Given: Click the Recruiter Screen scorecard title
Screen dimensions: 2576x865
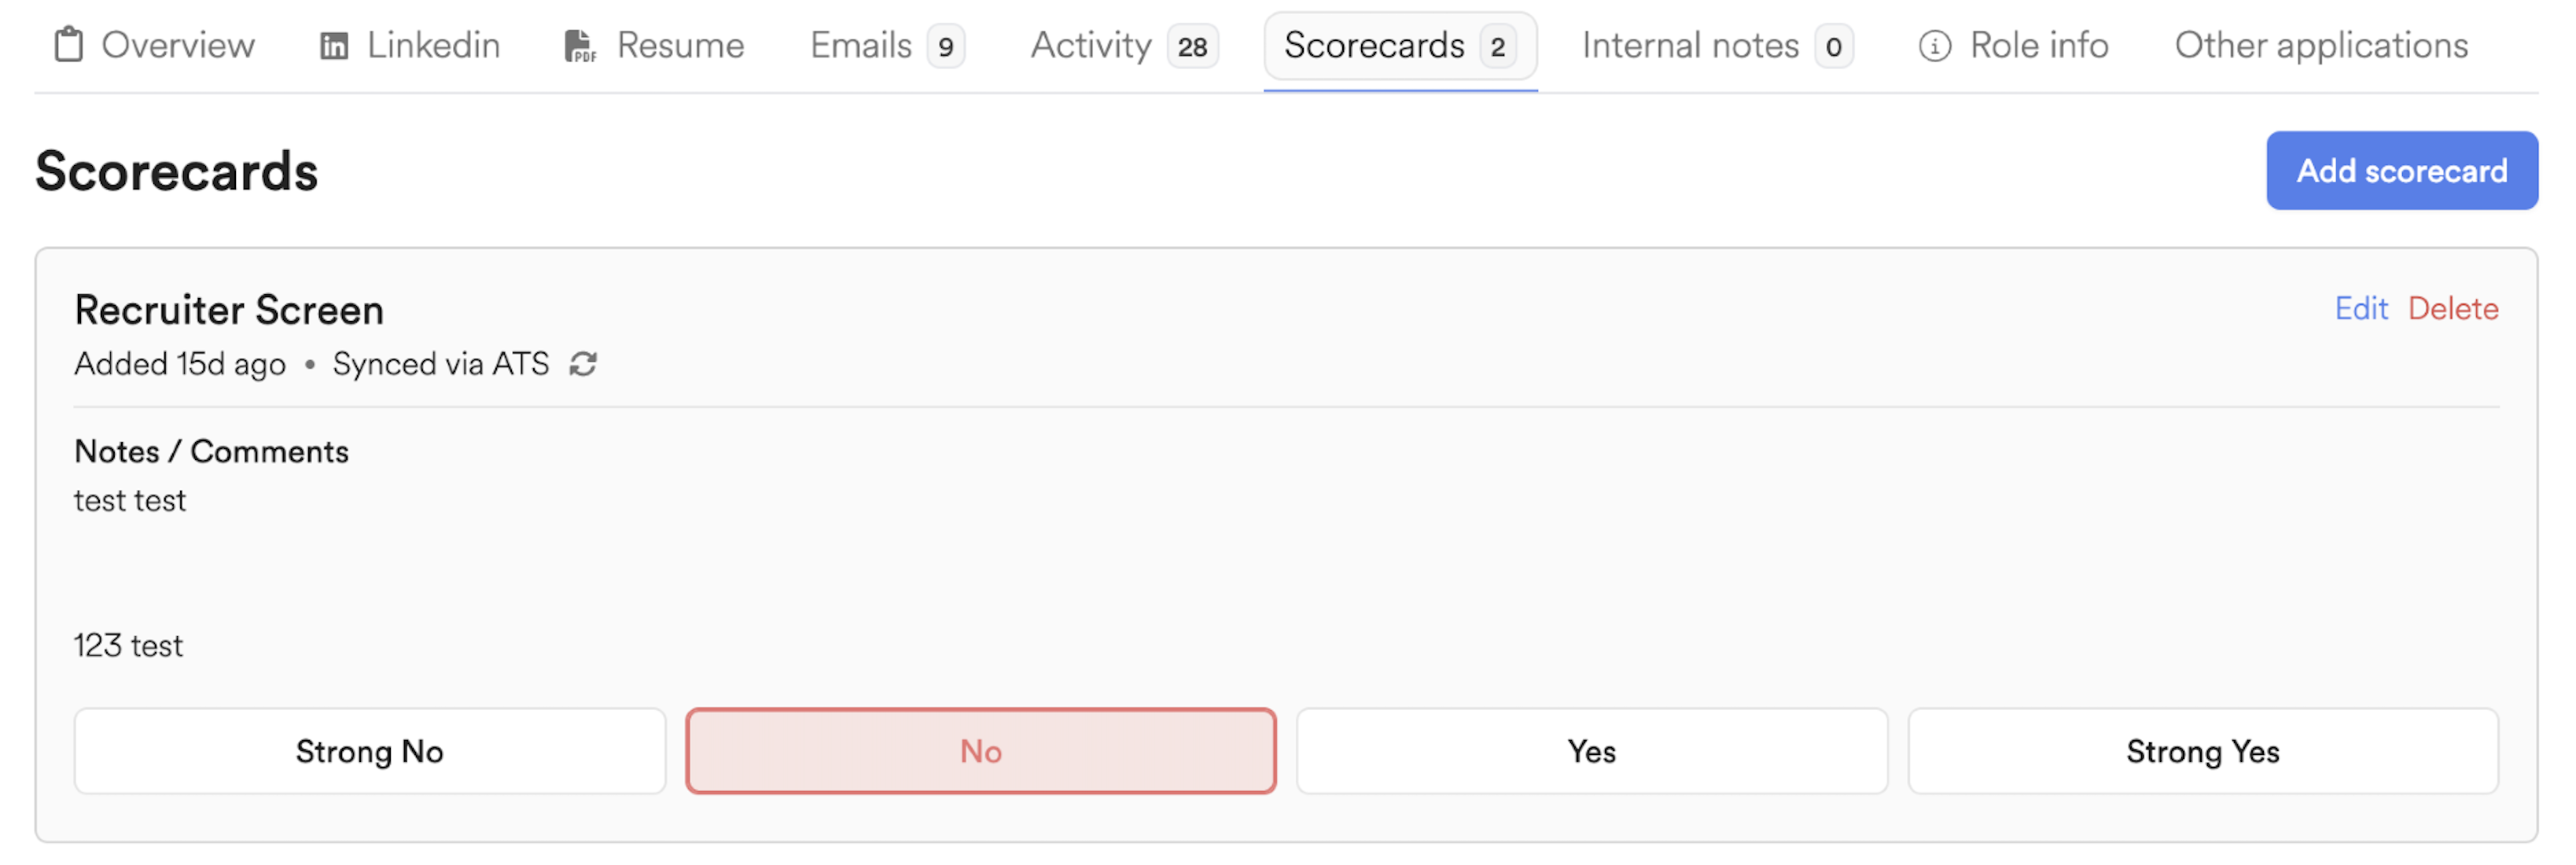Looking at the screenshot, I should pyautogui.click(x=229, y=310).
